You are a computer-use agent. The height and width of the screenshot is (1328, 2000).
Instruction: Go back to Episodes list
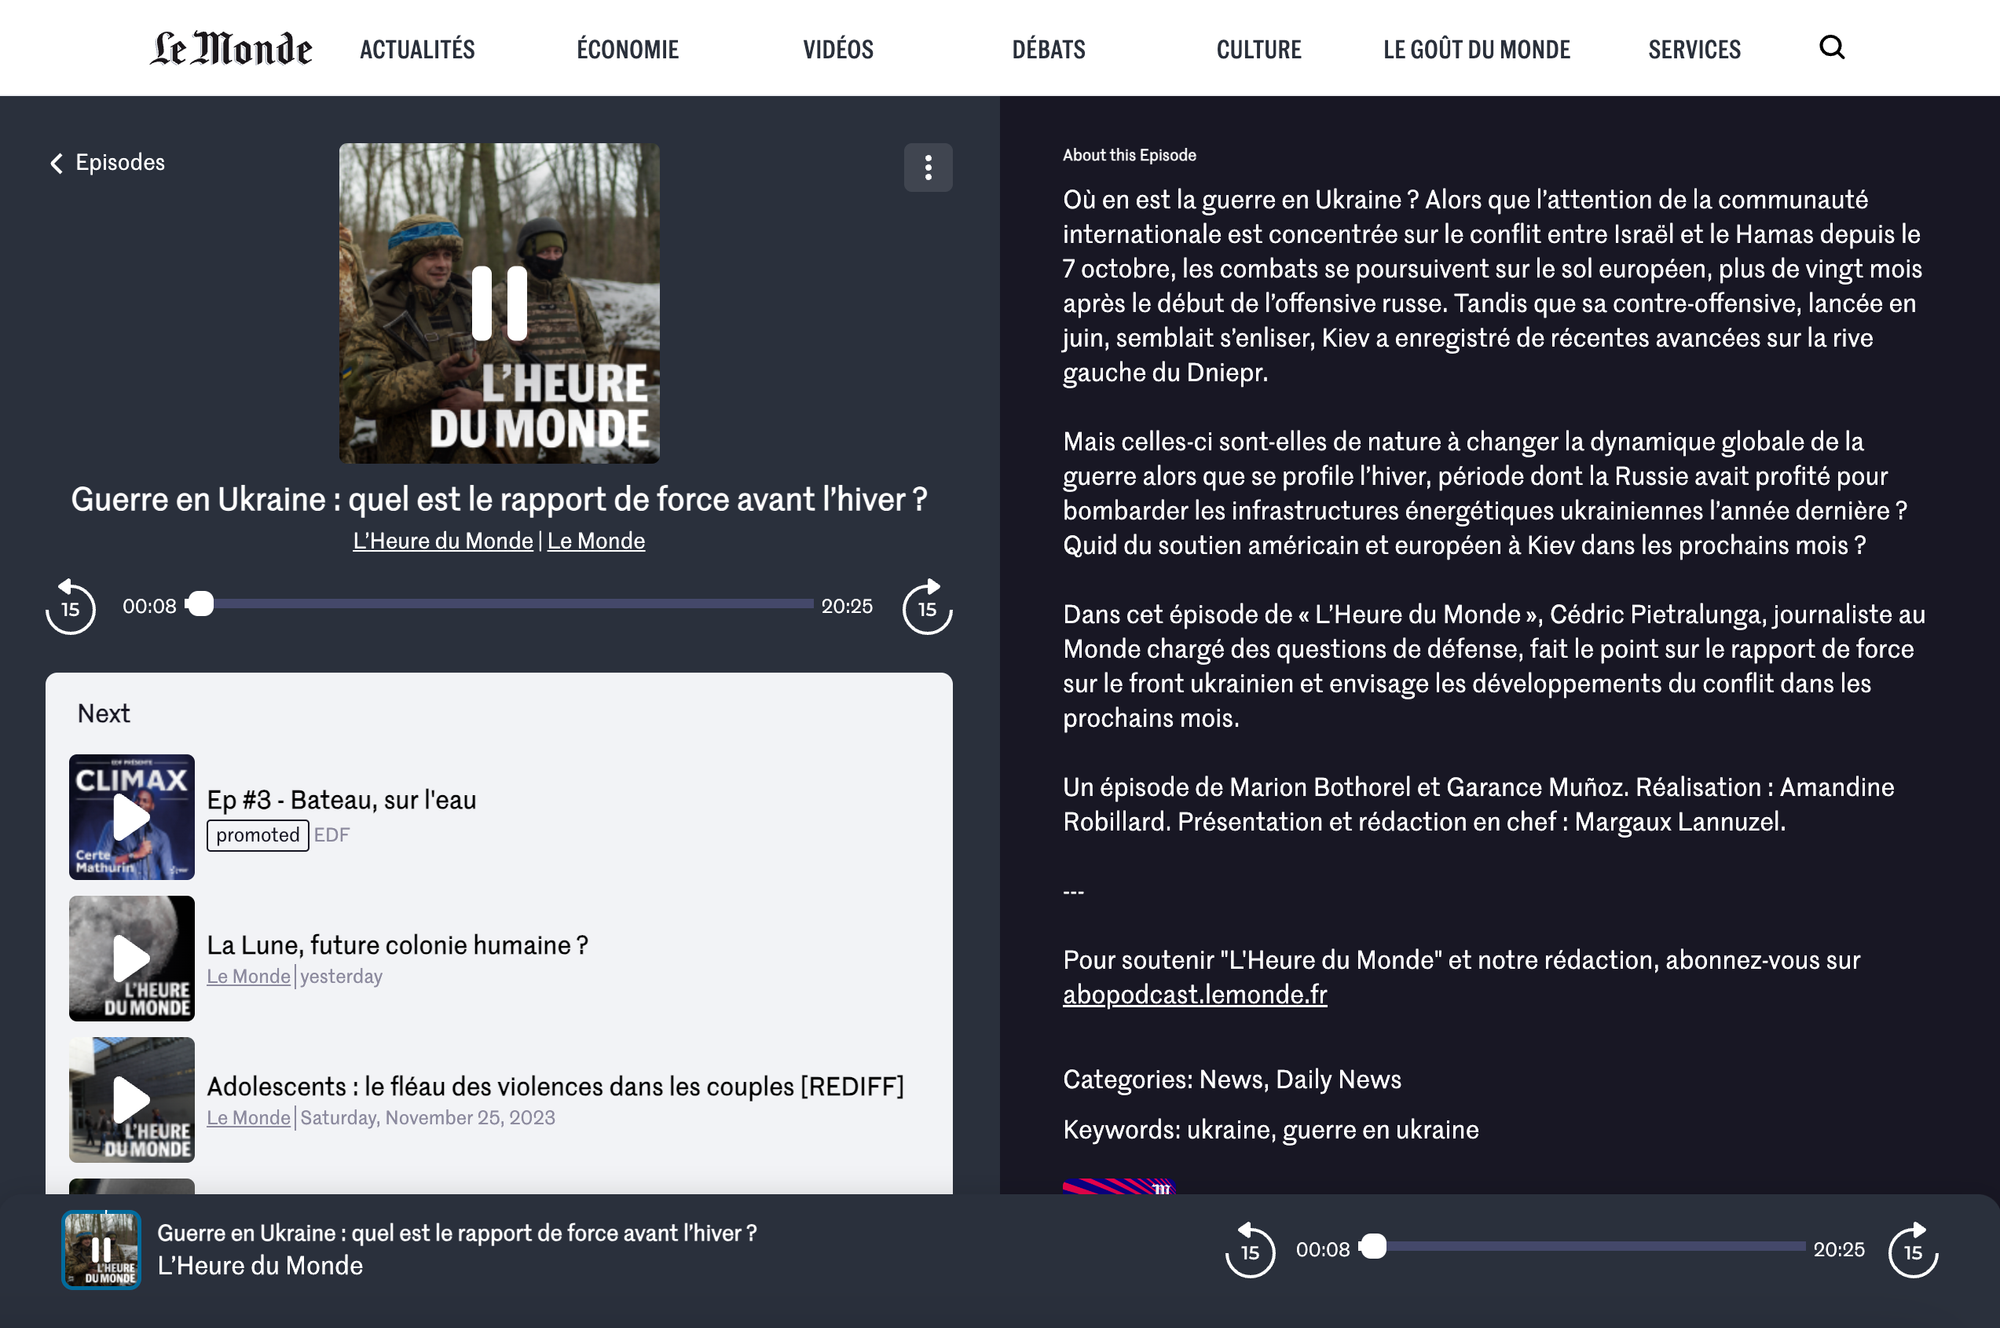point(108,162)
